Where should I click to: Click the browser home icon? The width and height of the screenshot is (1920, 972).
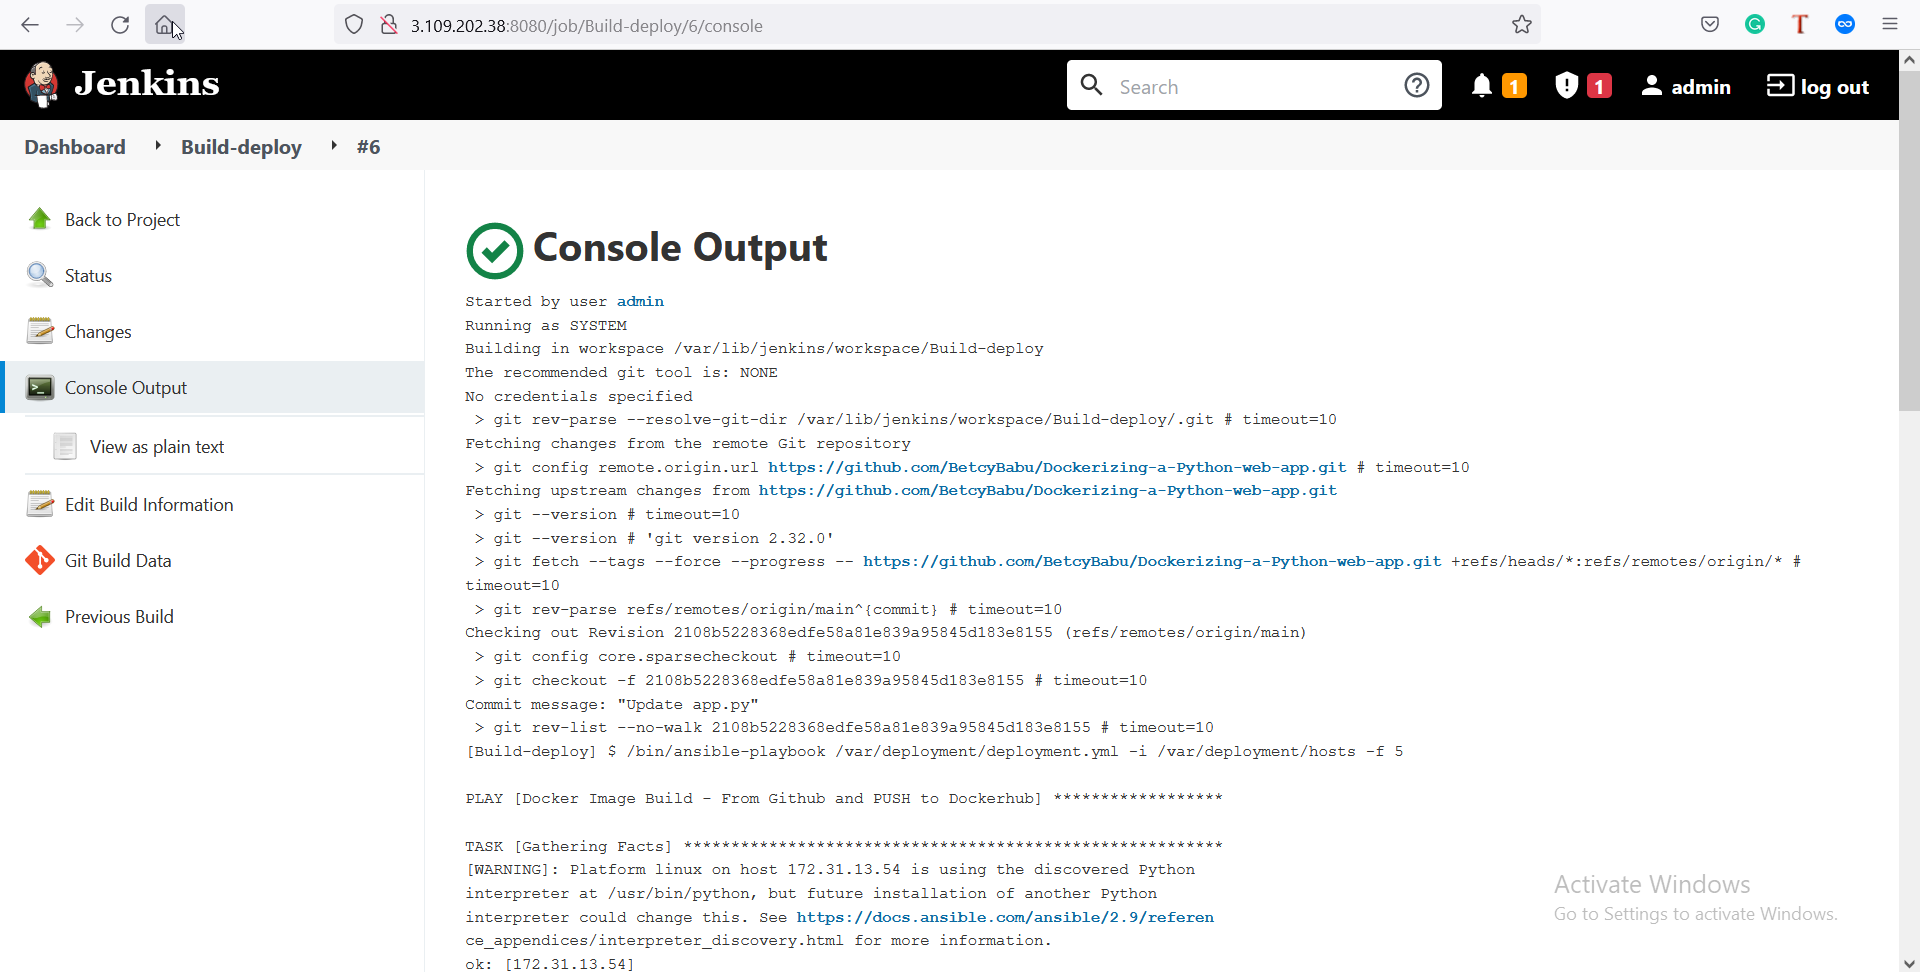pyautogui.click(x=165, y=24)
